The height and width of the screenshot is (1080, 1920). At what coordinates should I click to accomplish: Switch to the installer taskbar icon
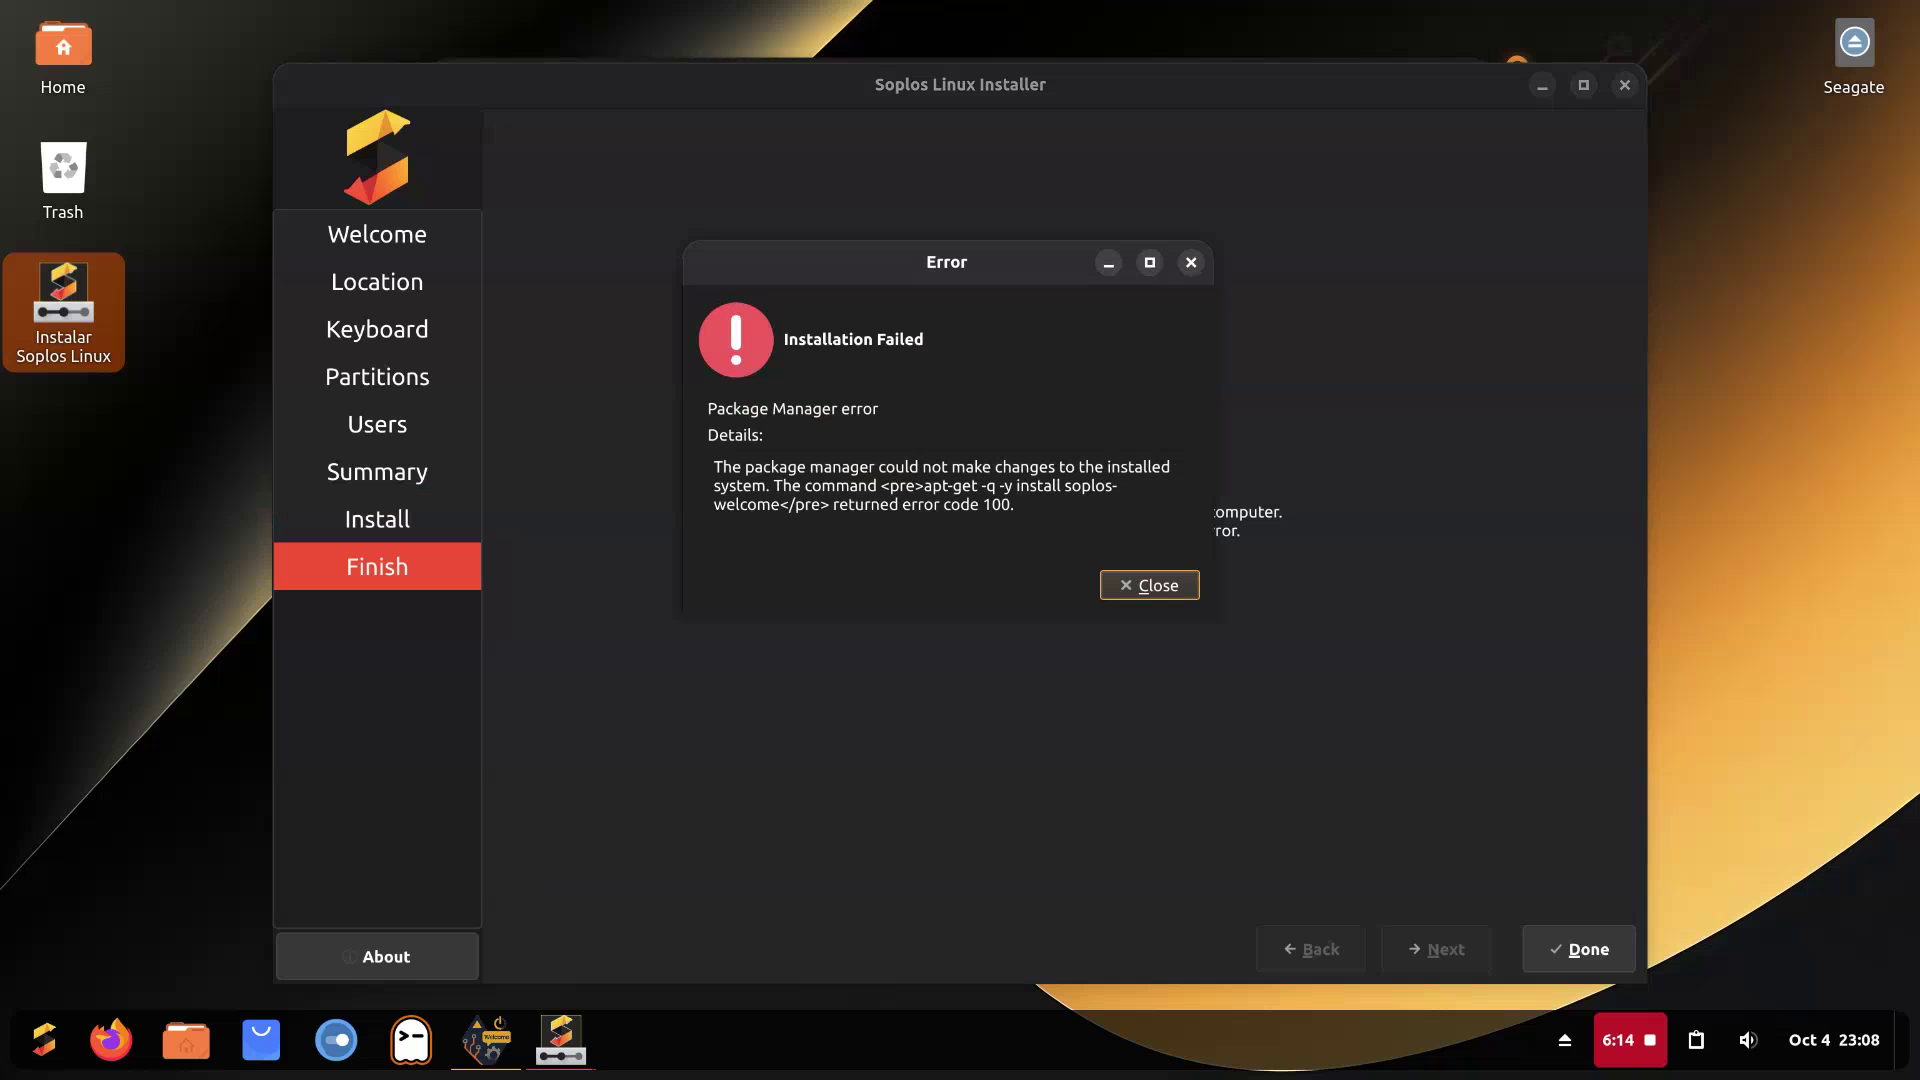click(561, 1040)
